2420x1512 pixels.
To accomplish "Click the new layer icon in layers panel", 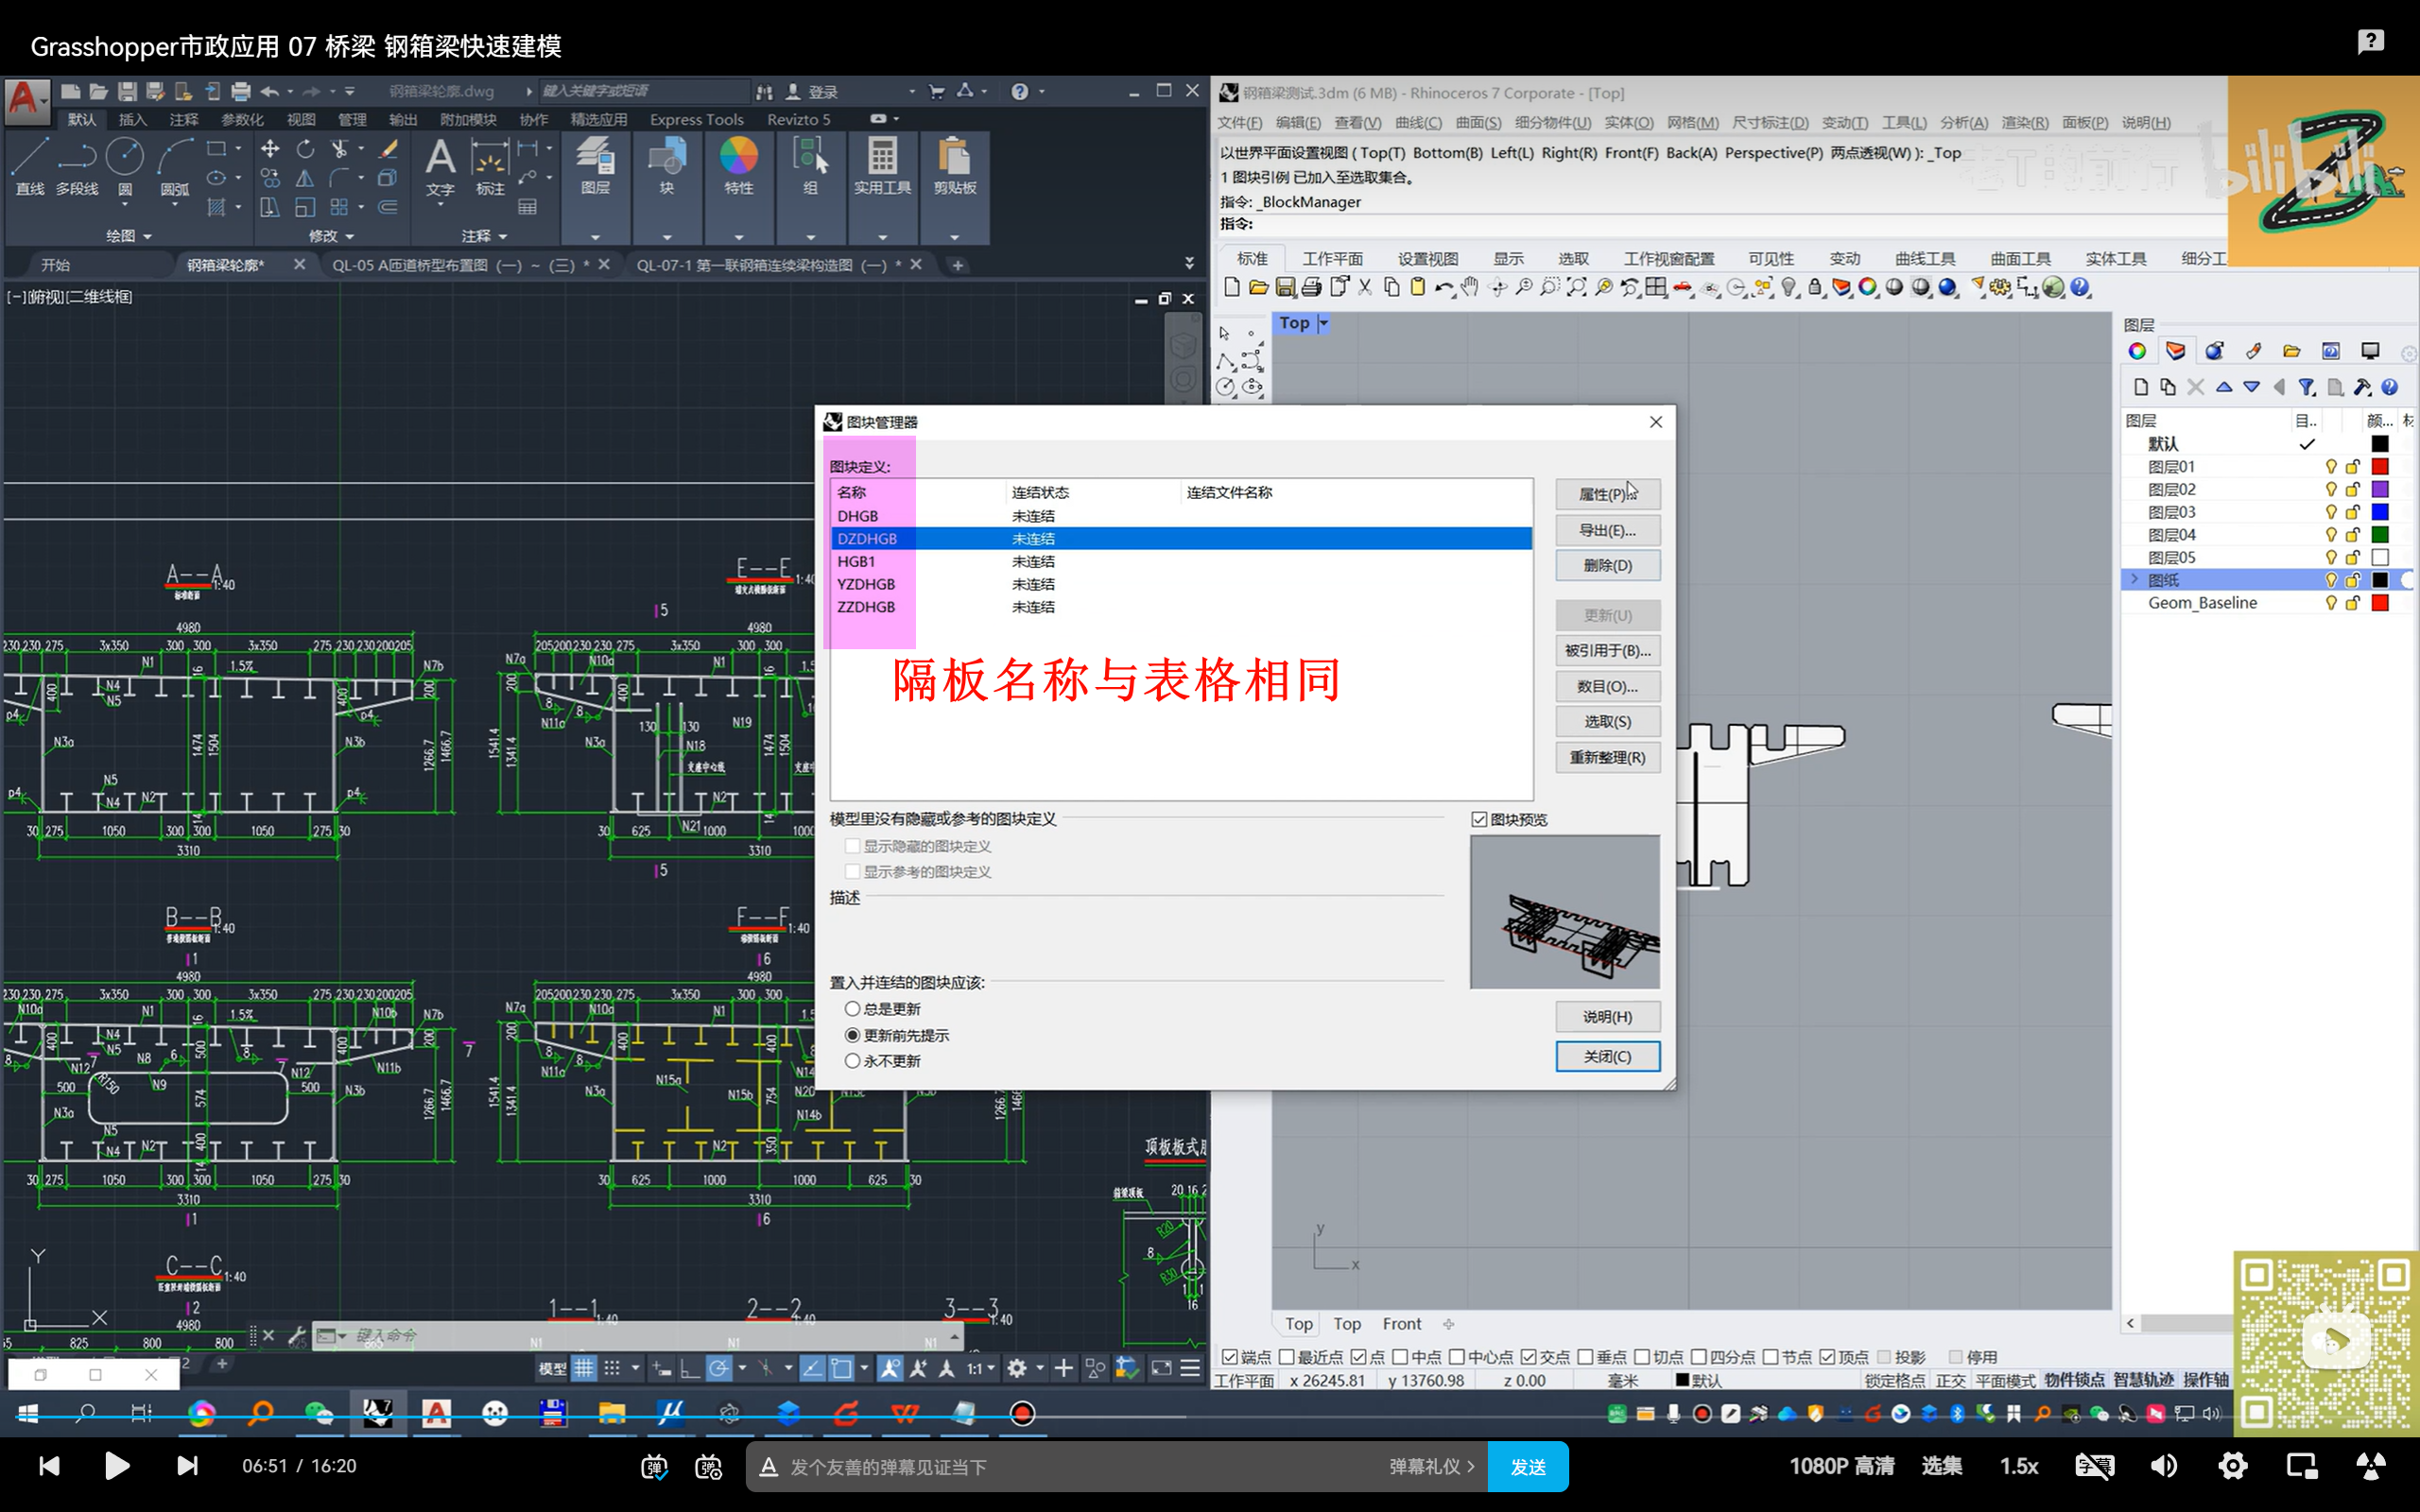I will point(2140,387).
